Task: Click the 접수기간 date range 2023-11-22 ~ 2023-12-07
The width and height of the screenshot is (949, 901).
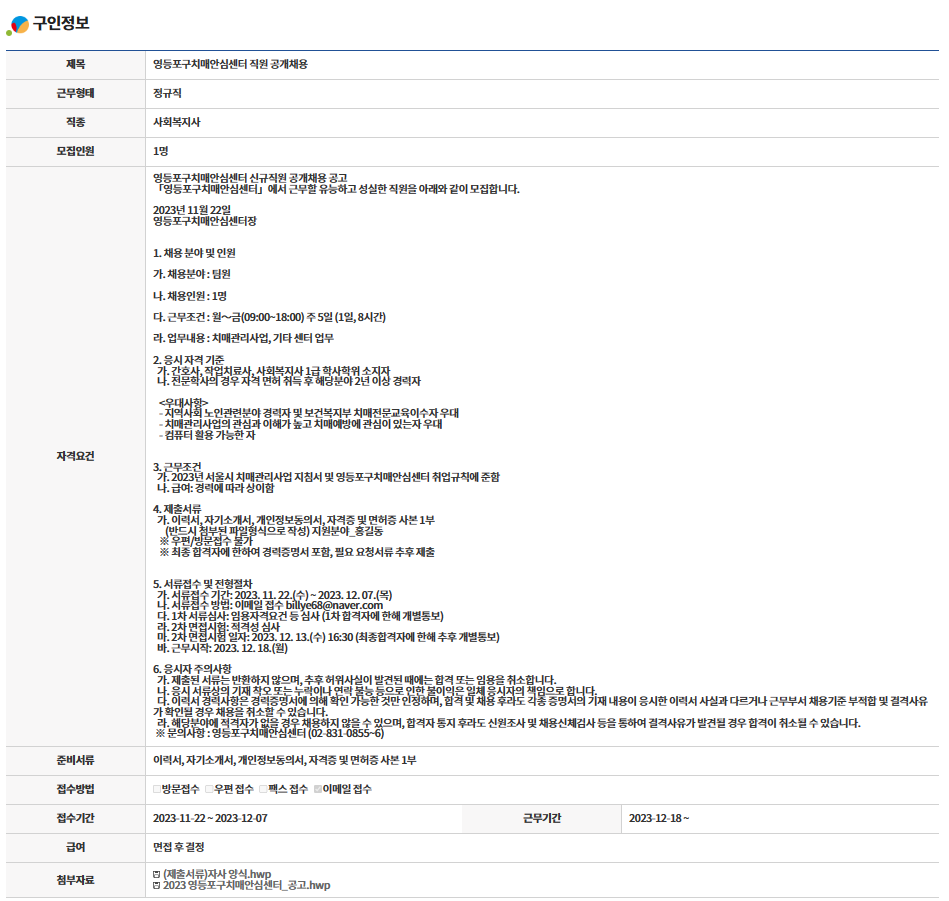Action: 210,818
